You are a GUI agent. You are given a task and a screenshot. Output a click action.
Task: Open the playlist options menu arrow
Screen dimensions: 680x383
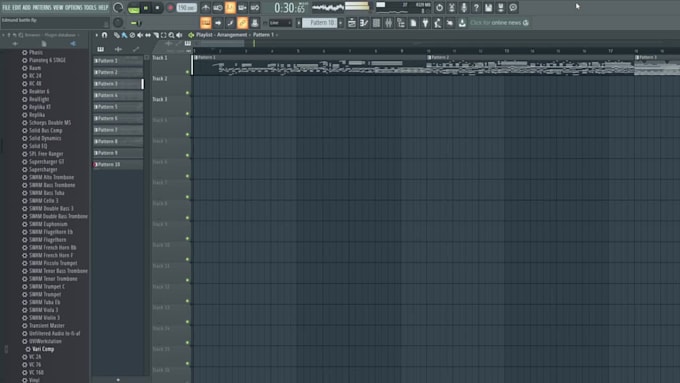(97, 35)
